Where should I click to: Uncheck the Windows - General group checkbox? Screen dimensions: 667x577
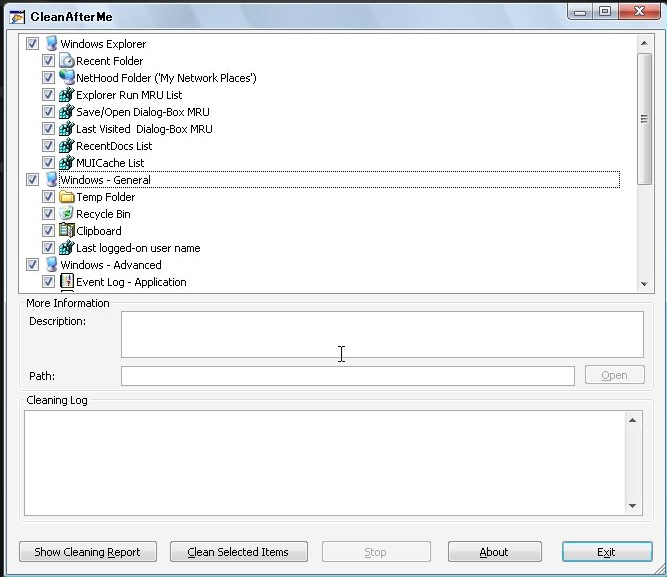point(32,180)
